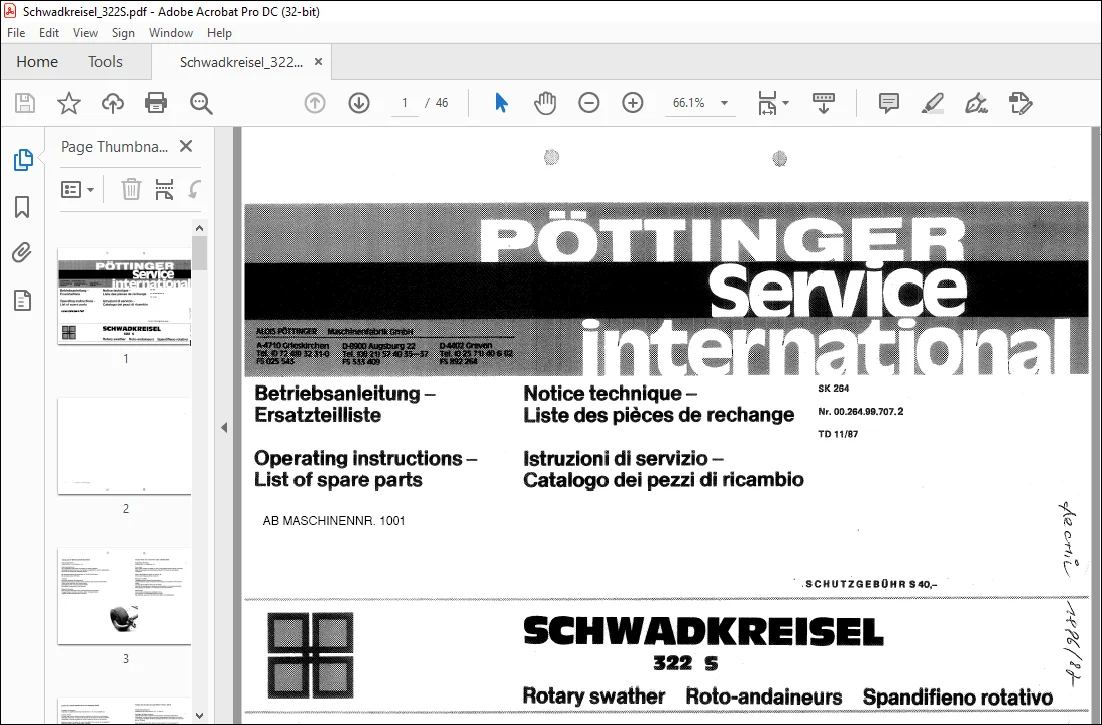Image resolution: width=1102 pixels, height=725 pixels.
Task: Zoom out with minus circle
Action: [x=589, y=103]
